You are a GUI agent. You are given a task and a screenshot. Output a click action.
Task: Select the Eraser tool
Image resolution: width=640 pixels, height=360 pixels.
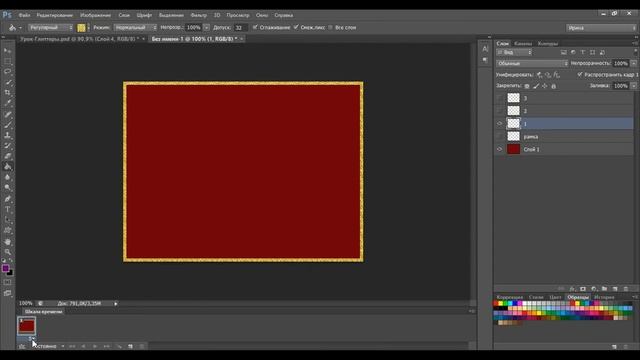(x=7, y=156)
